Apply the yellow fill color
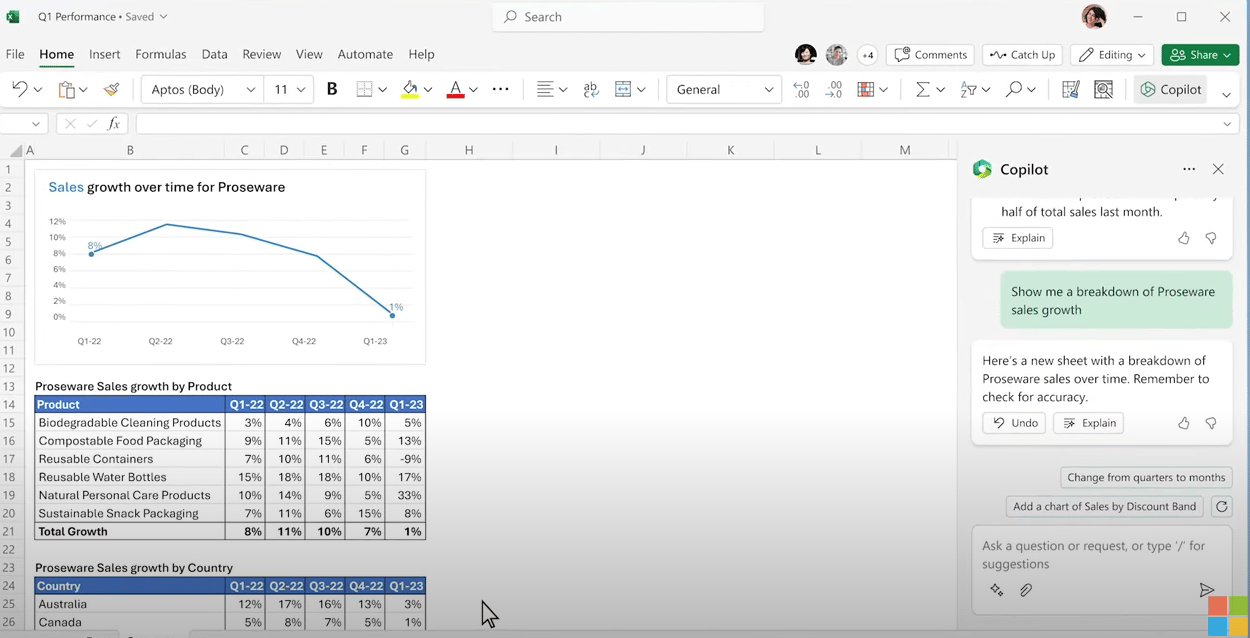Viewport: 1250px width, 638px height. coord(409,89)
